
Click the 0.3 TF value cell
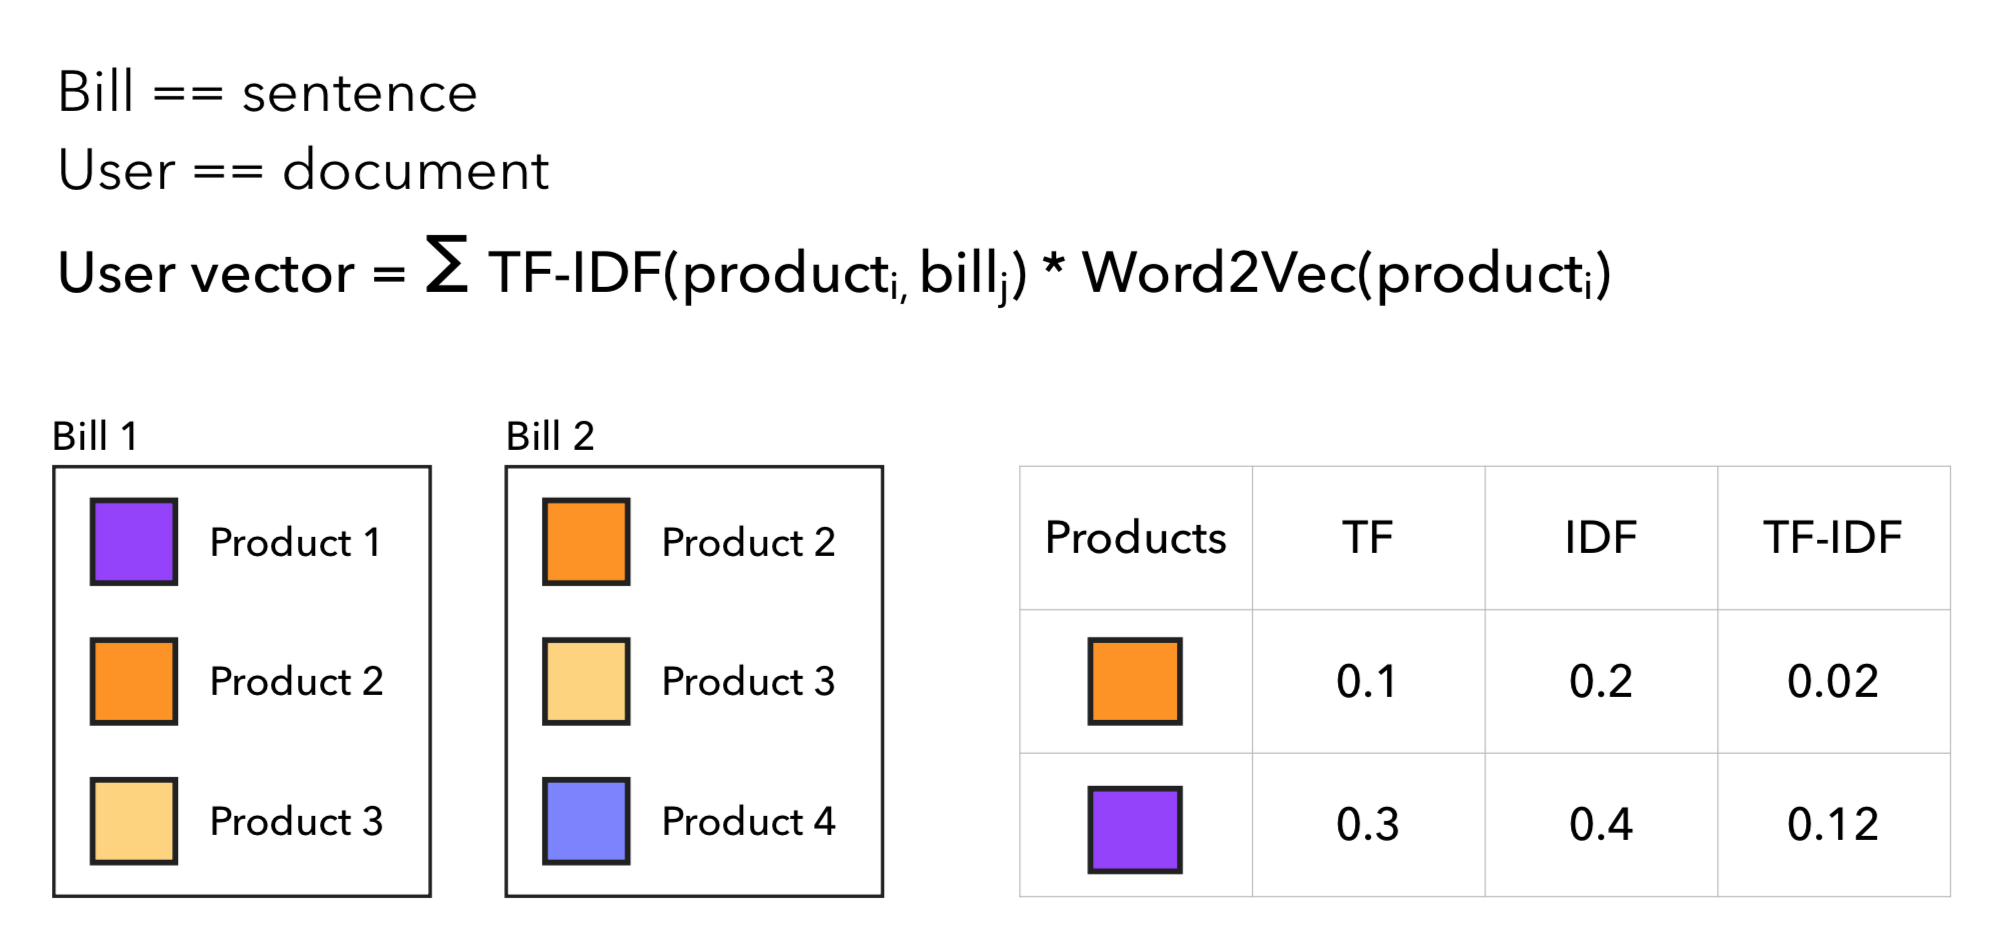[1367, 825]
